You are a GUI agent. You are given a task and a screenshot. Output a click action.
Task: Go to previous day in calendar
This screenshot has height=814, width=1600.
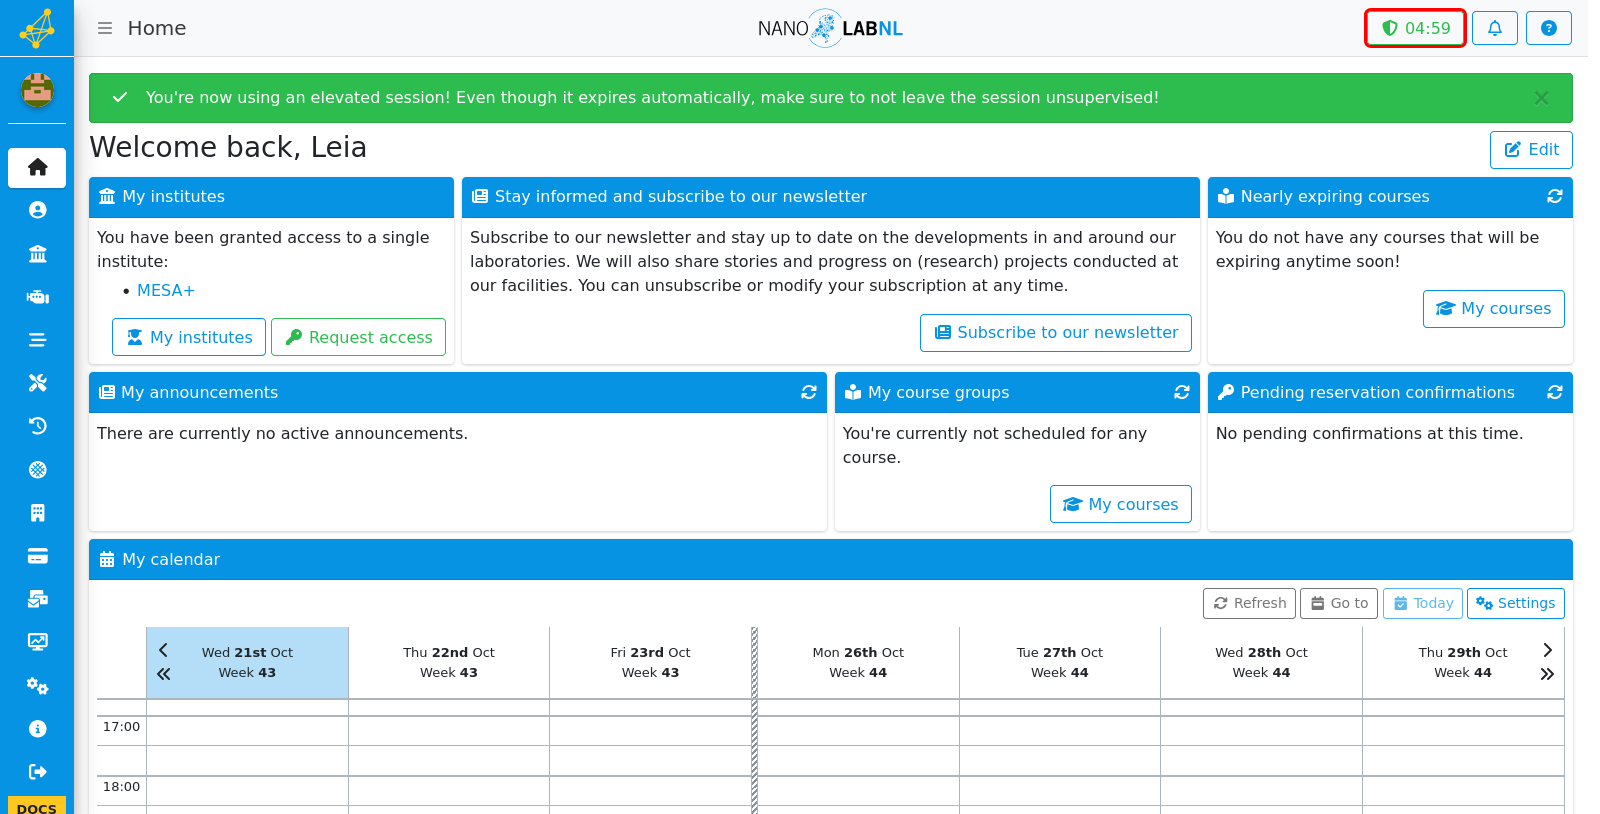163,650
